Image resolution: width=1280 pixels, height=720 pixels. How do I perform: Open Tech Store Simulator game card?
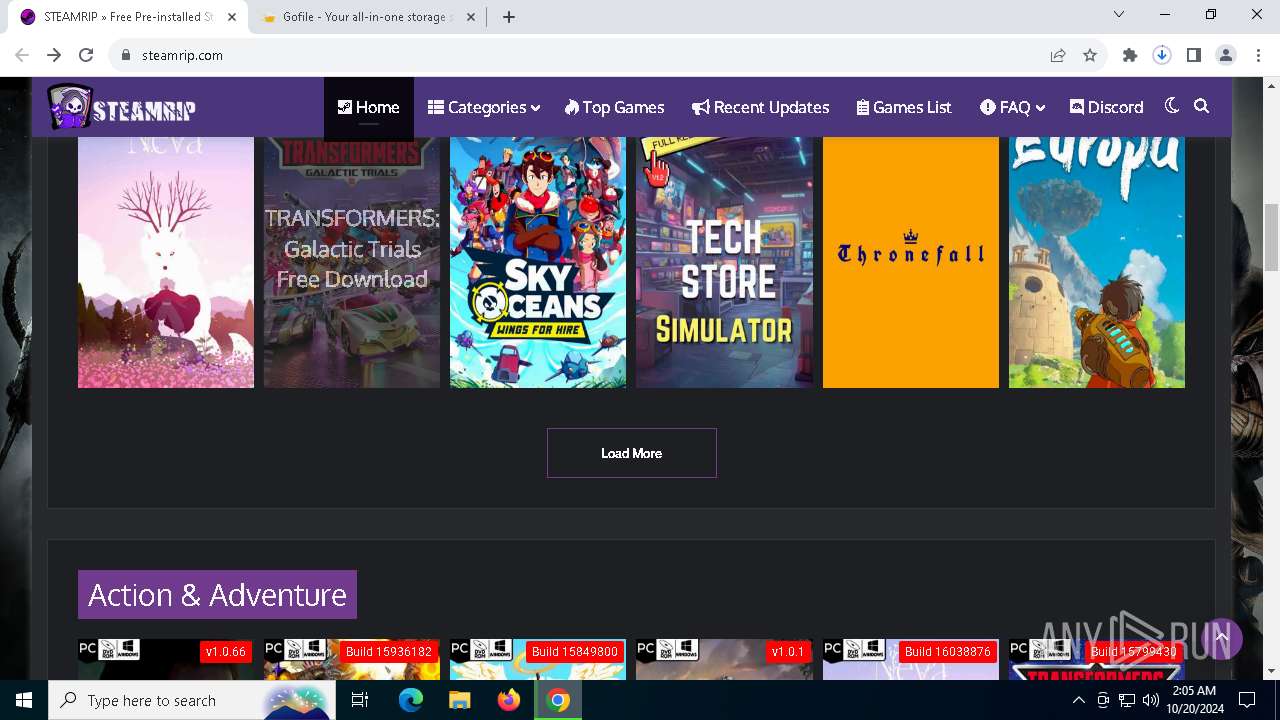pos(724,262)
